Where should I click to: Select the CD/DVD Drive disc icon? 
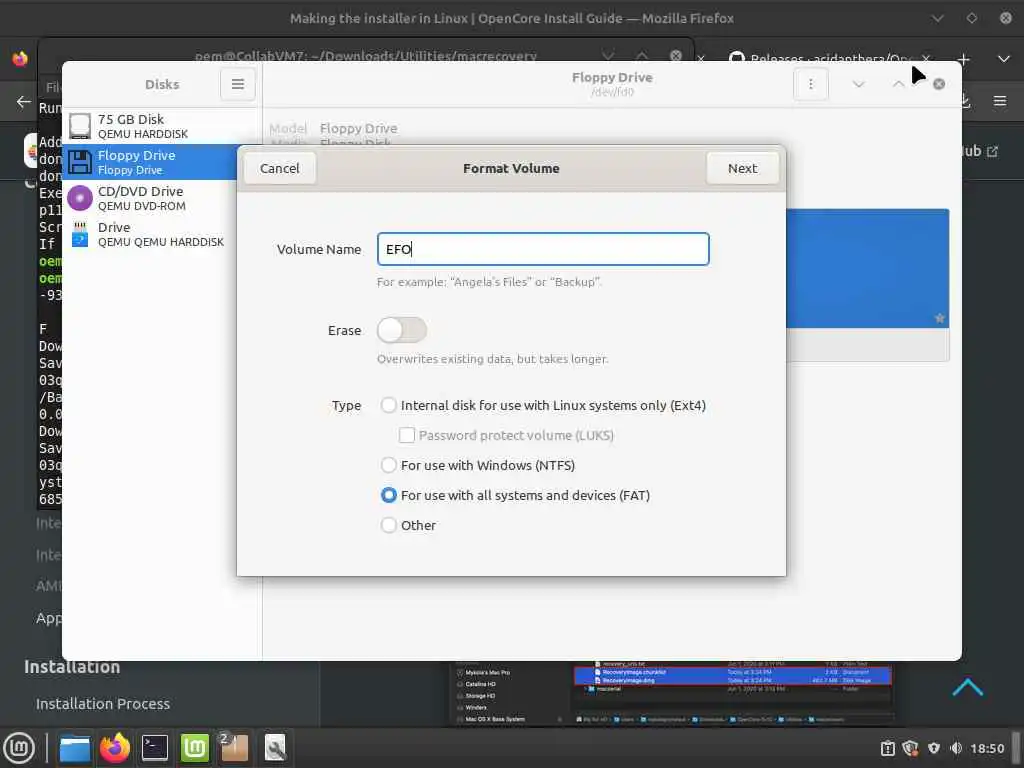[80, 198]
